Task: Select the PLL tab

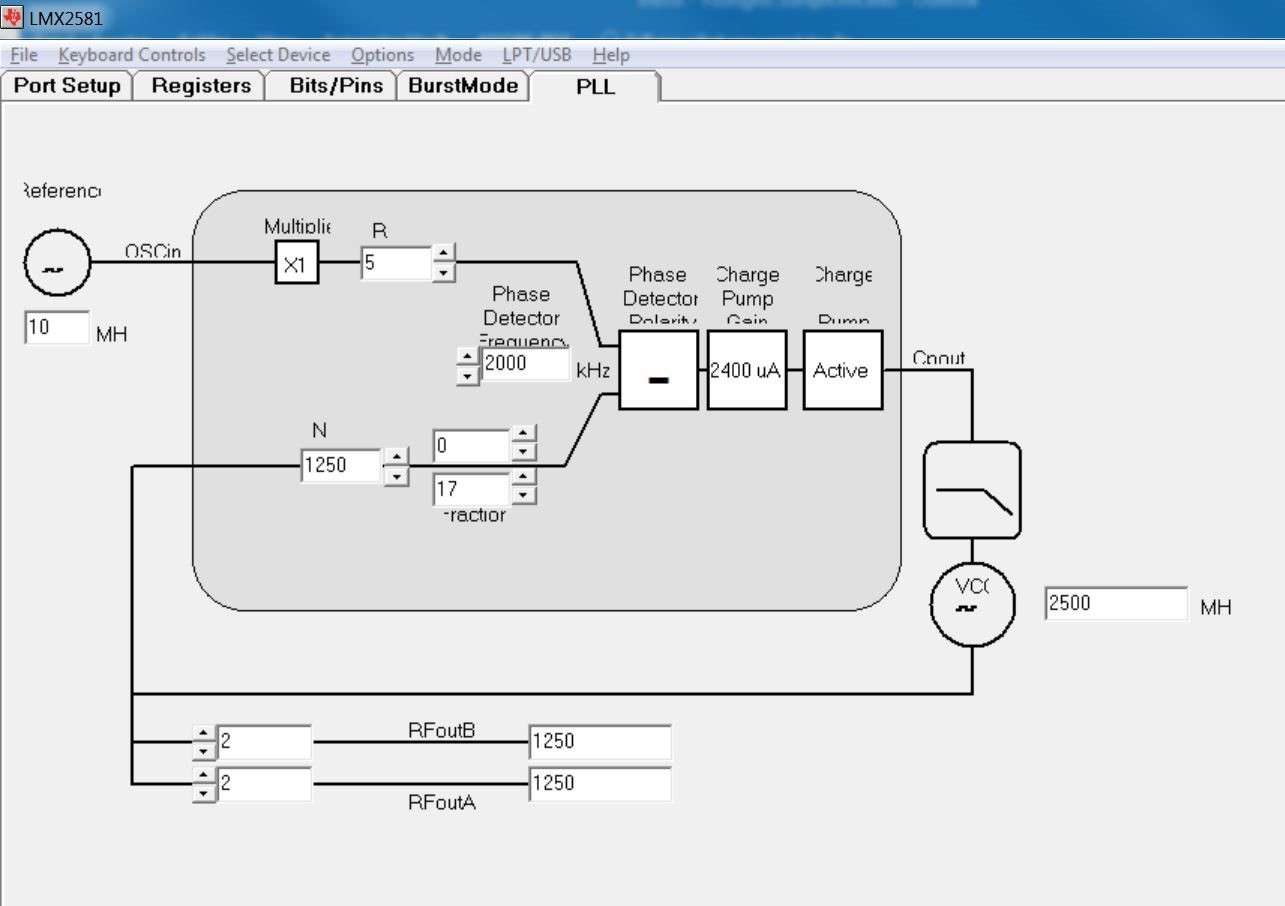Action: (x=595, y=86)
